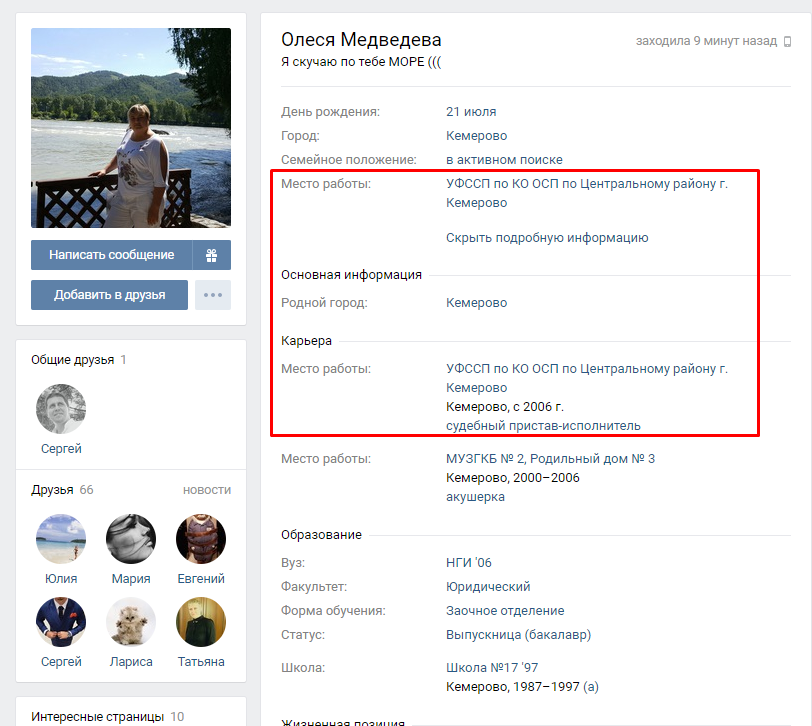This screenshot has width=812, height=726.
Task: Click 'Кемерово, 2000–2006' text
Action: click(x=513, y=478)
